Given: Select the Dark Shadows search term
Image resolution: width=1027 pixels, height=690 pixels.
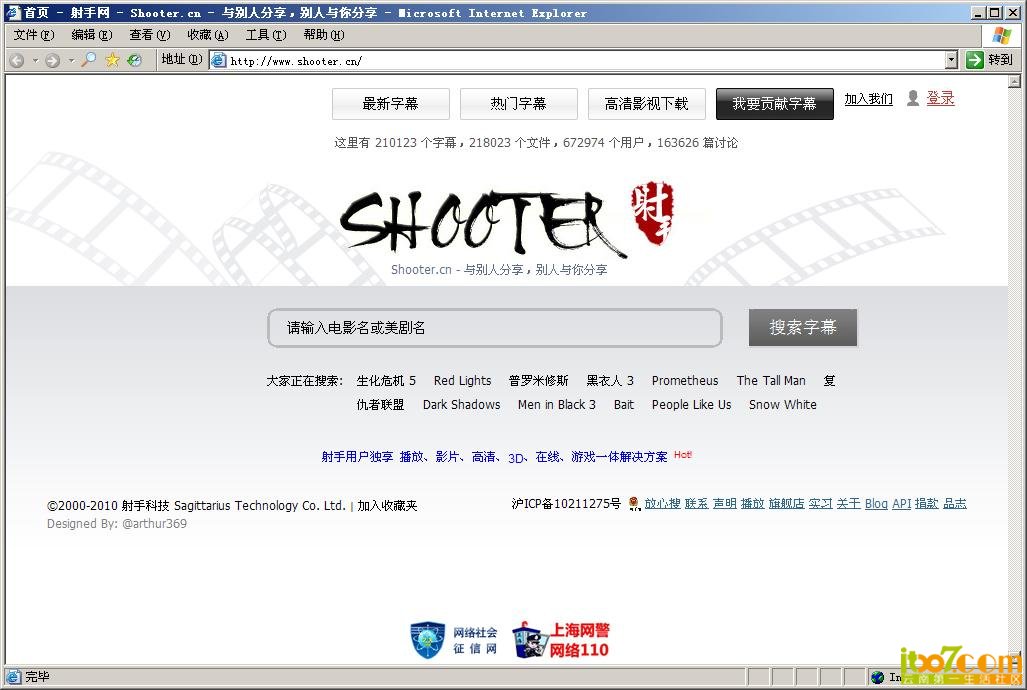Looking at the screenshot, I should coord(461,405).
